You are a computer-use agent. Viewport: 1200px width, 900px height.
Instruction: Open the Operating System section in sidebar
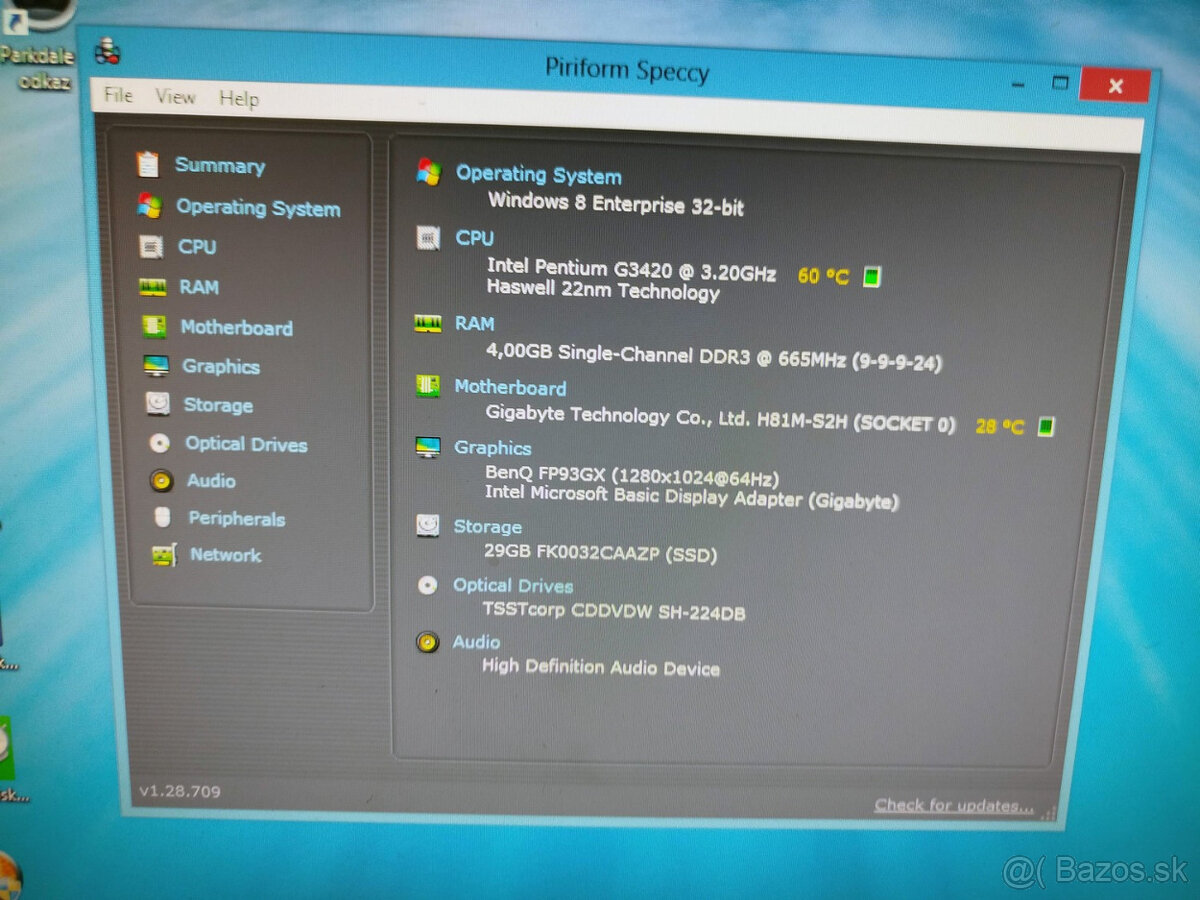pos(258,208)
